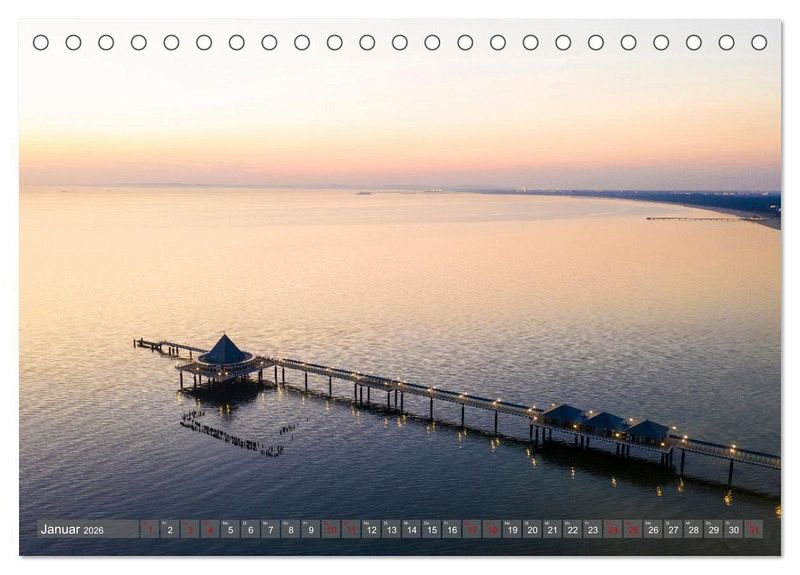Screen dimensions: 800x575
Task: Select day 15 in the calendar strip
Action: [432, 529]
